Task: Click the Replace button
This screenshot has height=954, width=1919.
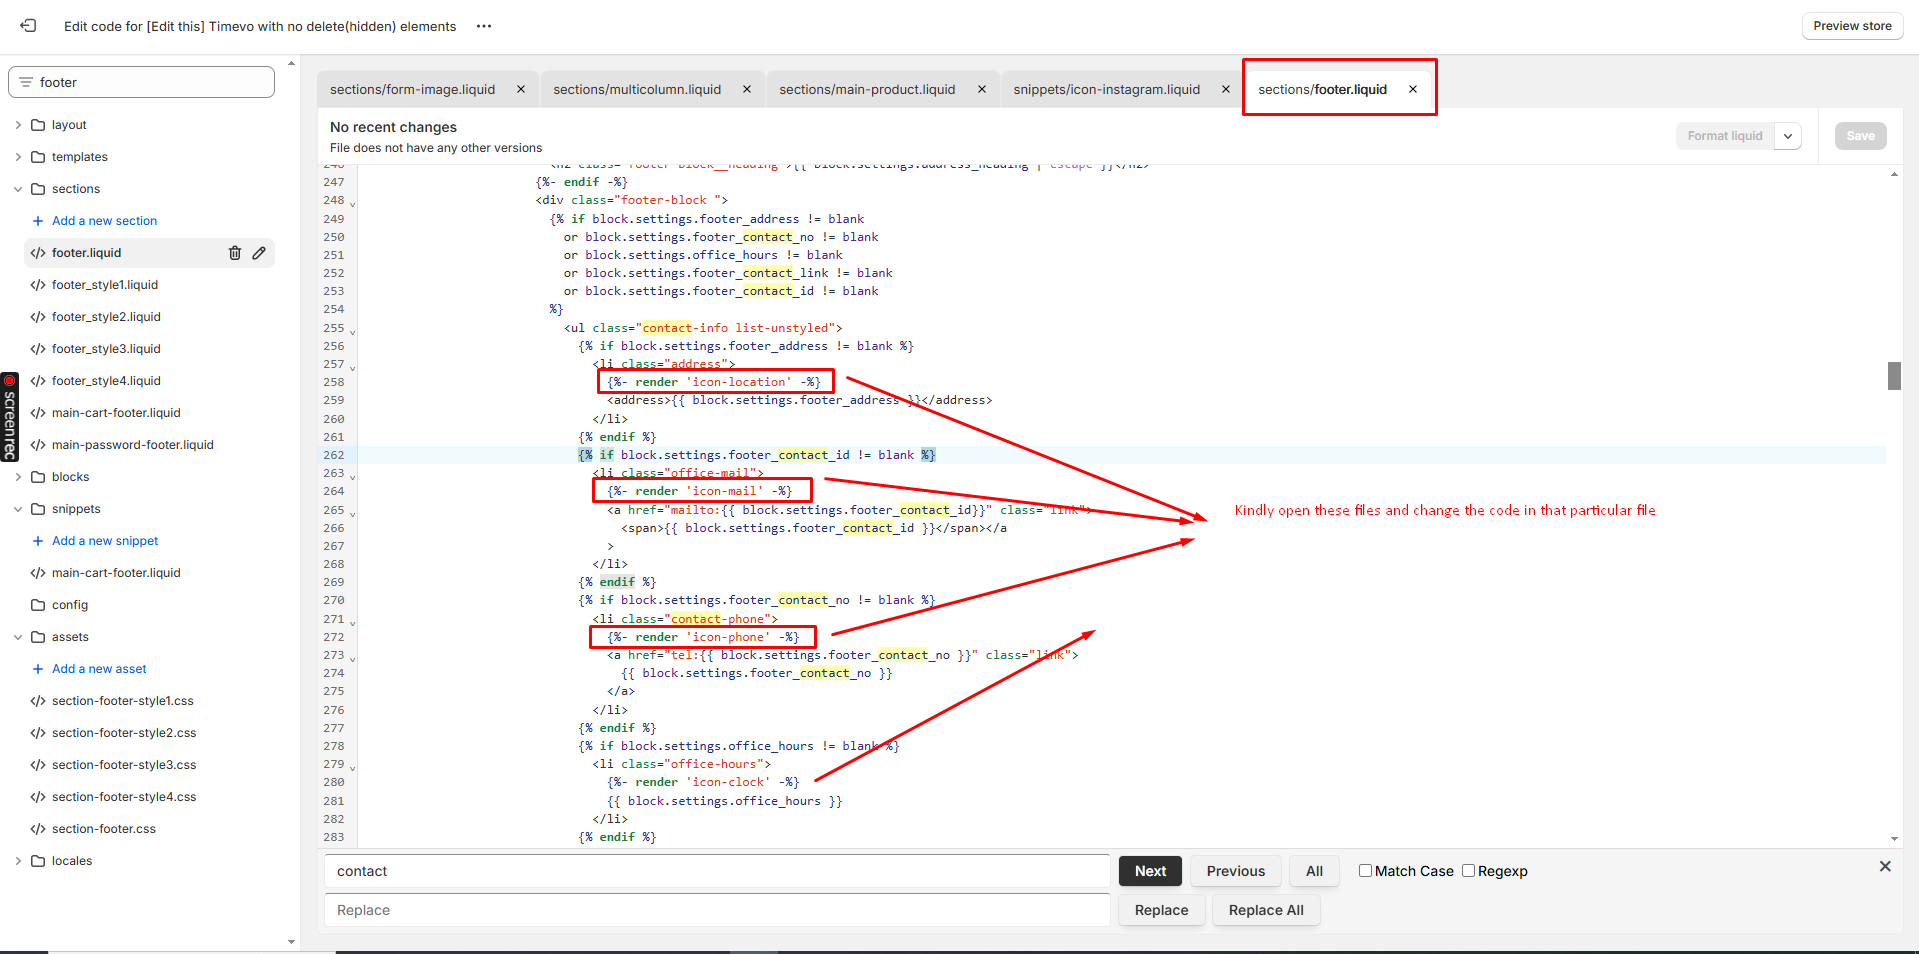Action: [x=1161, y=910]
